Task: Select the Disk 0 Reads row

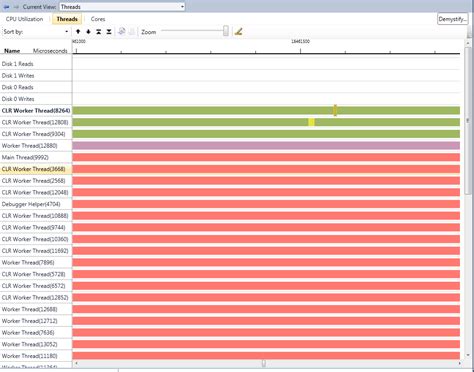Action: tap(36, 87)
